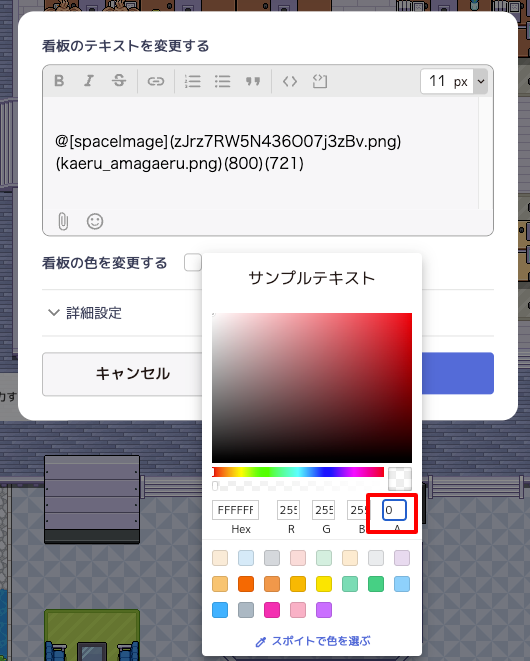Select the pale mint swatch in the top row
This screenshot has height=661, width=530.
pyautogui.click(x=324, y=558)
